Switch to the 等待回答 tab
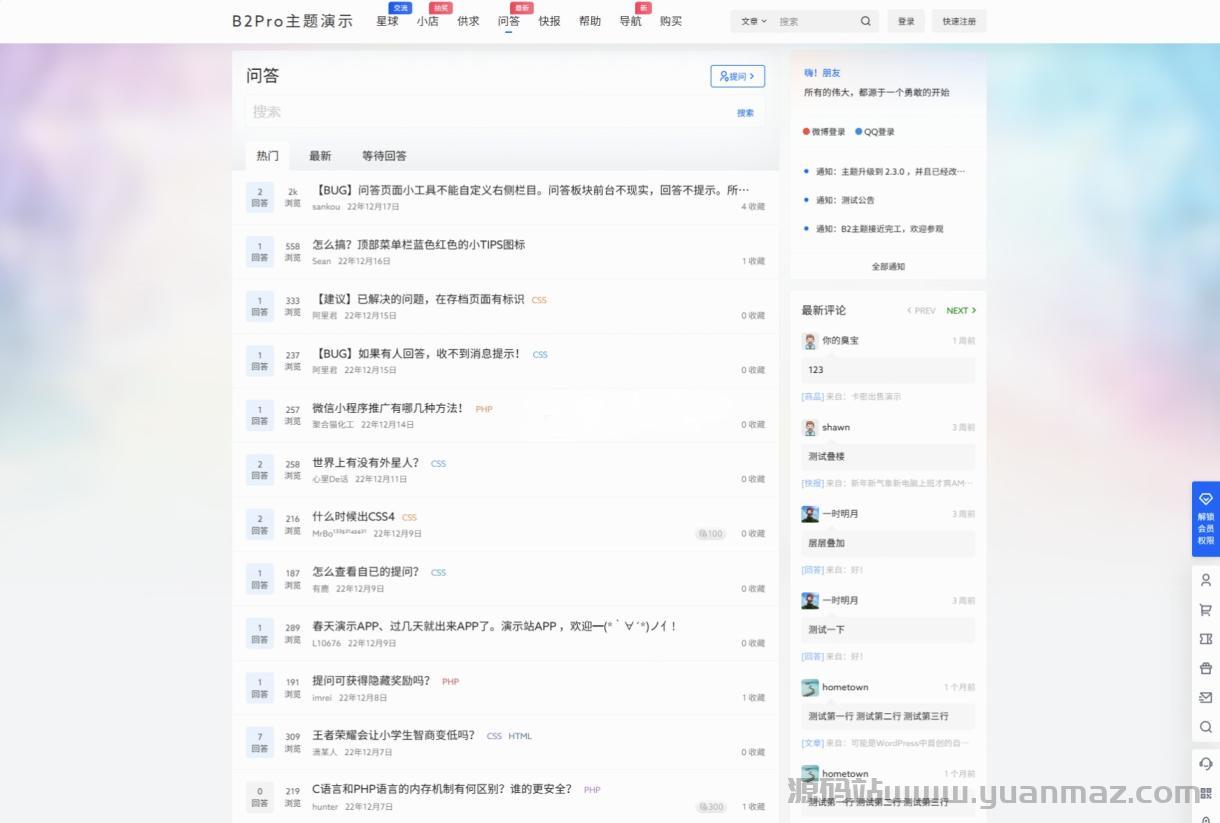 (384, 156)
